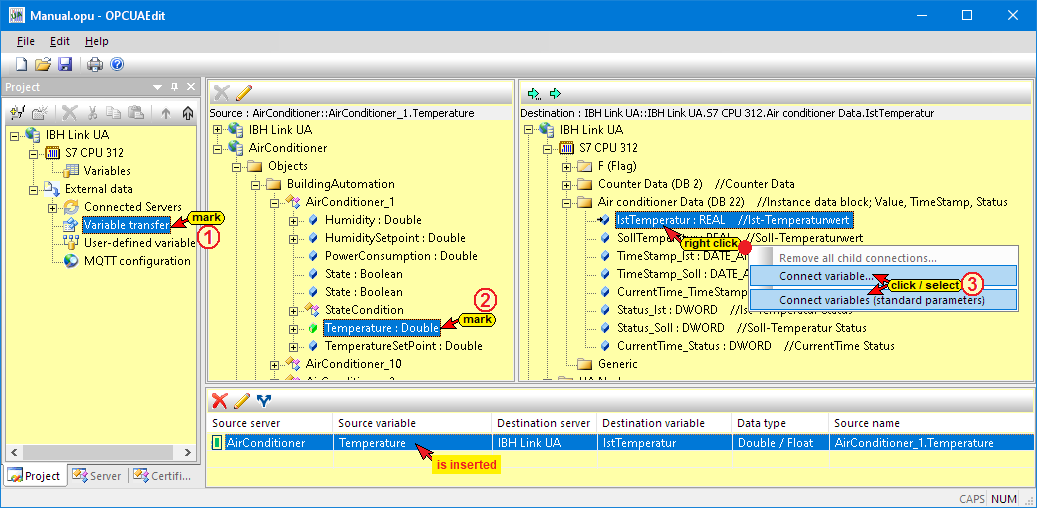1037x508 pixels.
Task: Click the second green arrow icon above Destination
Action: [556, 94]
